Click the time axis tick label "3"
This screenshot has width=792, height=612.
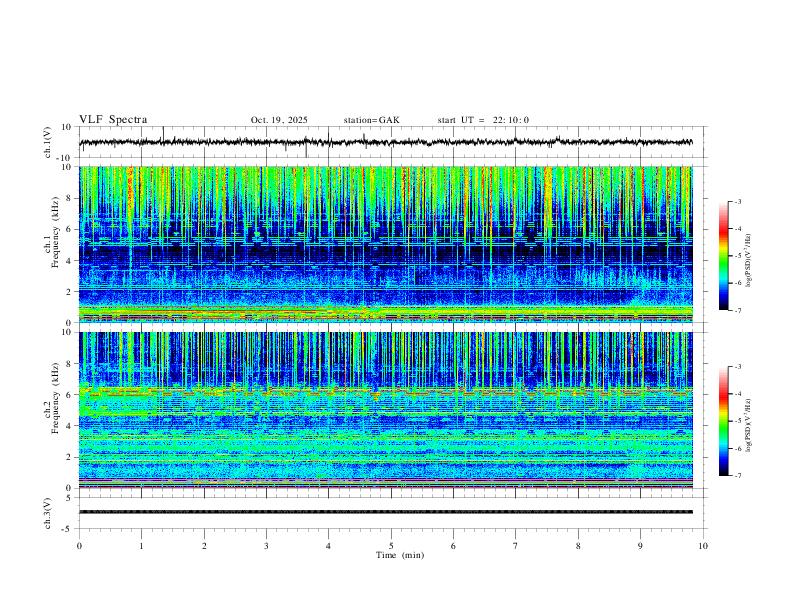(266, 546)
